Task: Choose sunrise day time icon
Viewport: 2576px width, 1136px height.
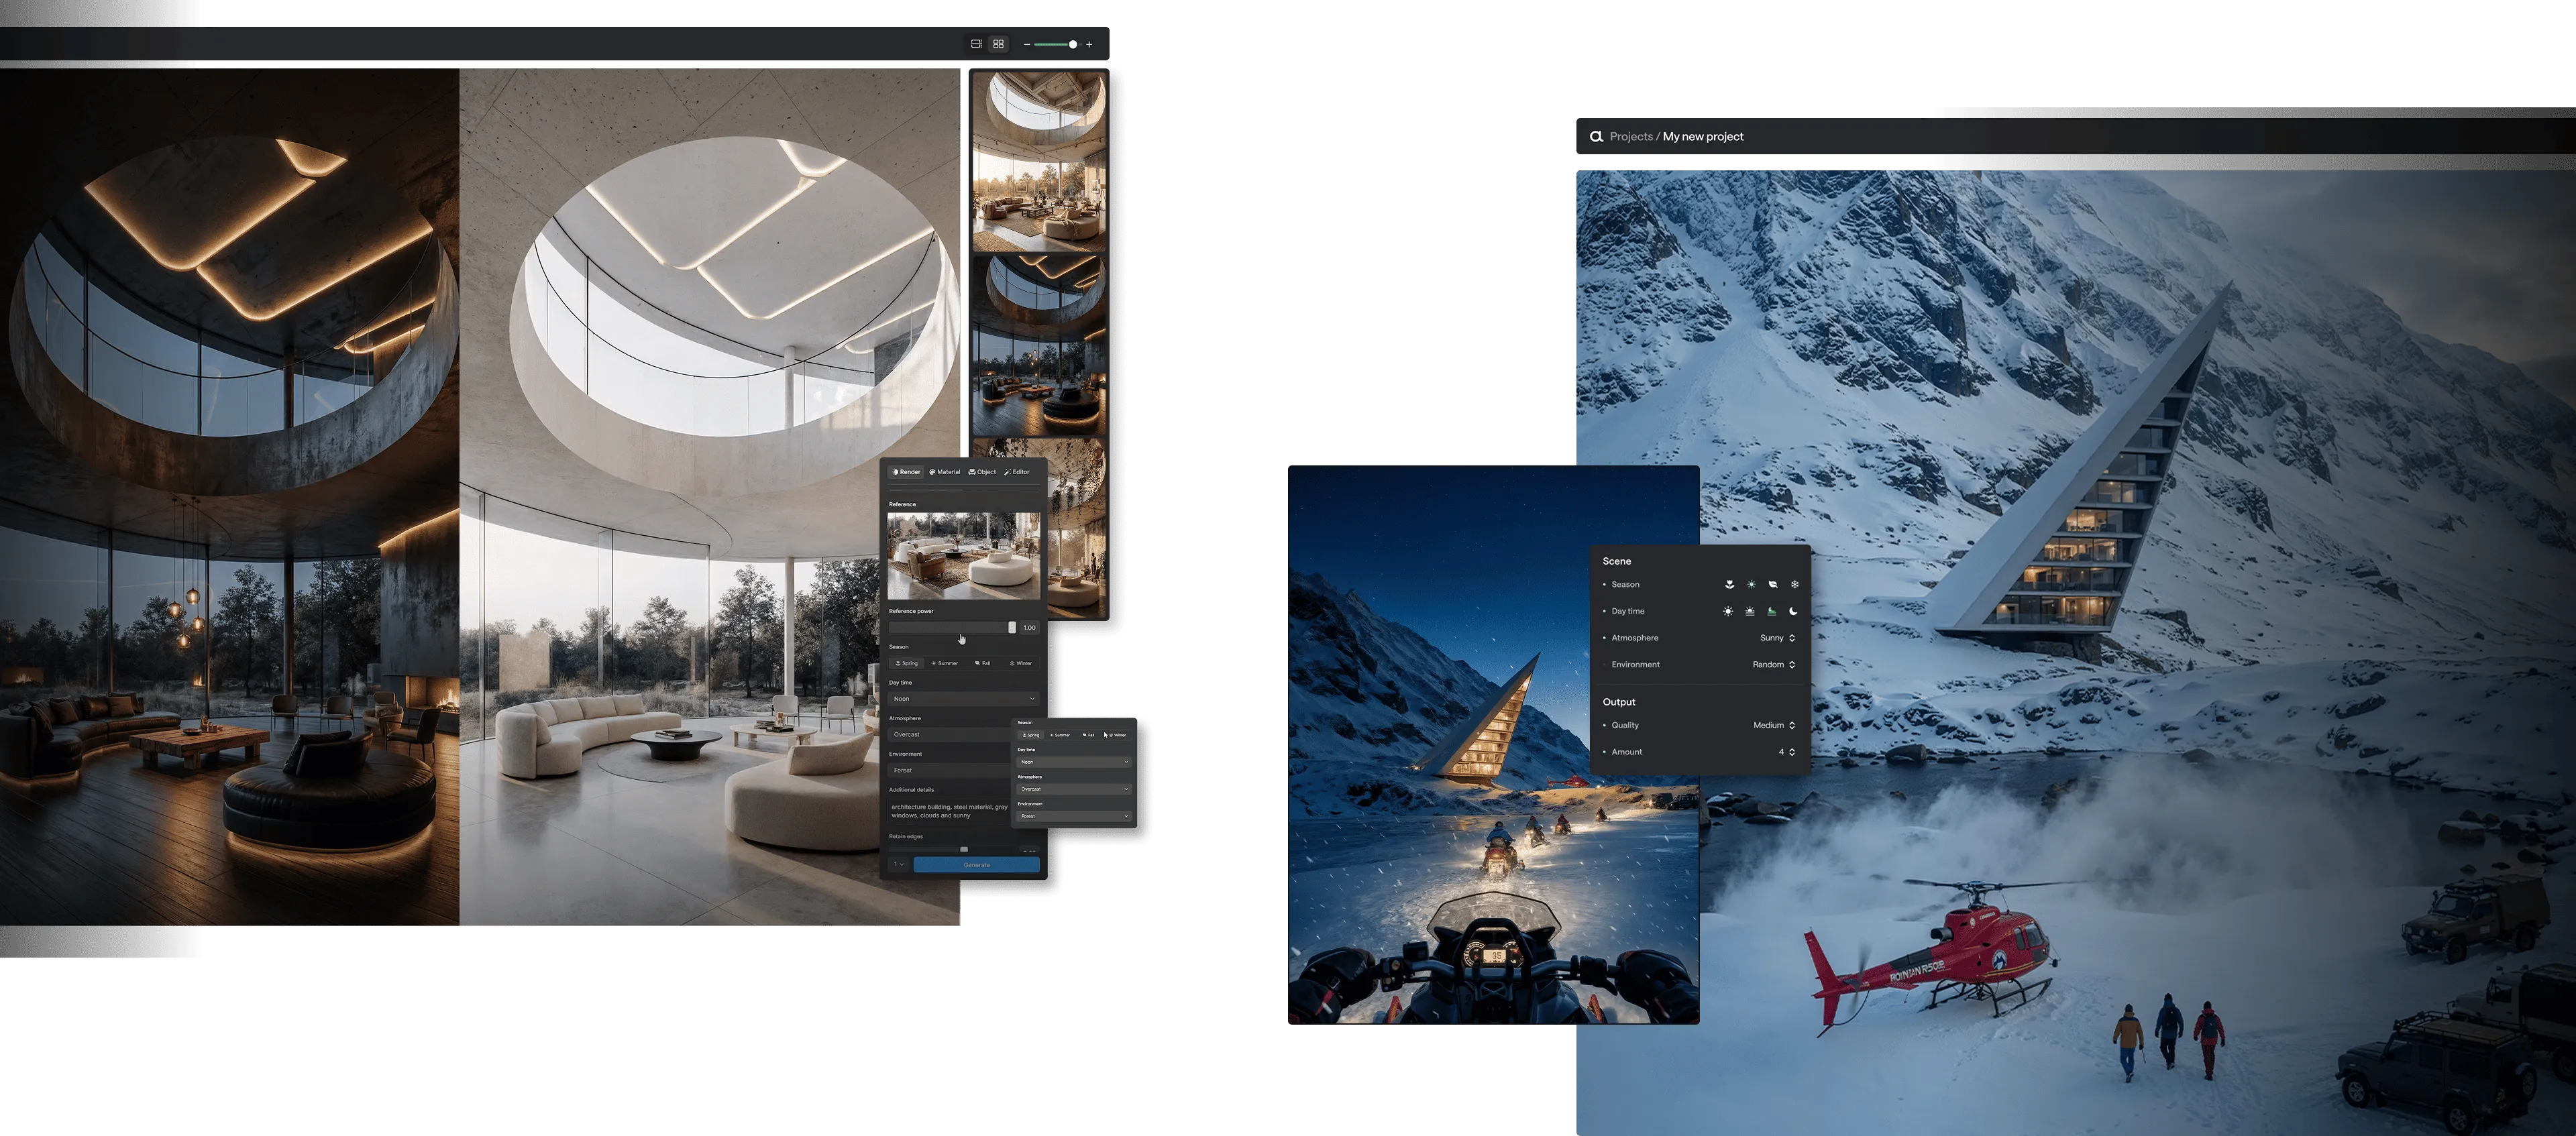Action: [x=1750, y=611]
